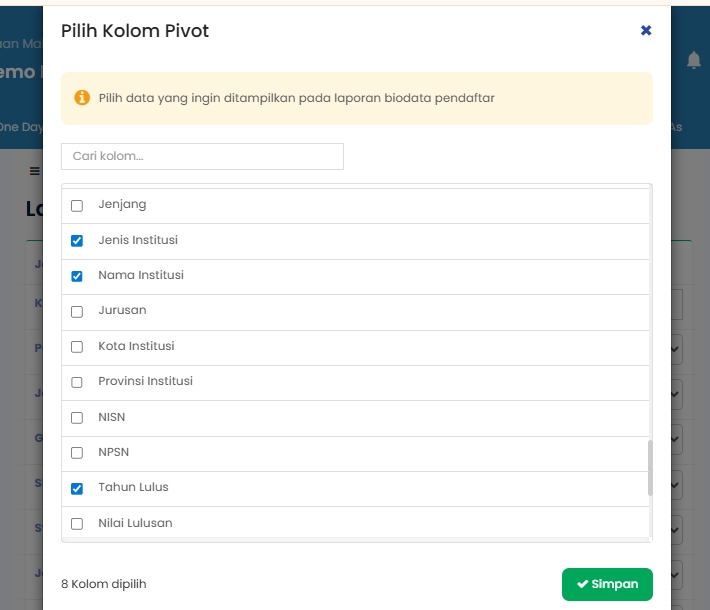Image resolution: width=710 pixels, height=610 pixels.
Task: Uncheck the Jenis Institusi checkbox
Action: [77, 241]
